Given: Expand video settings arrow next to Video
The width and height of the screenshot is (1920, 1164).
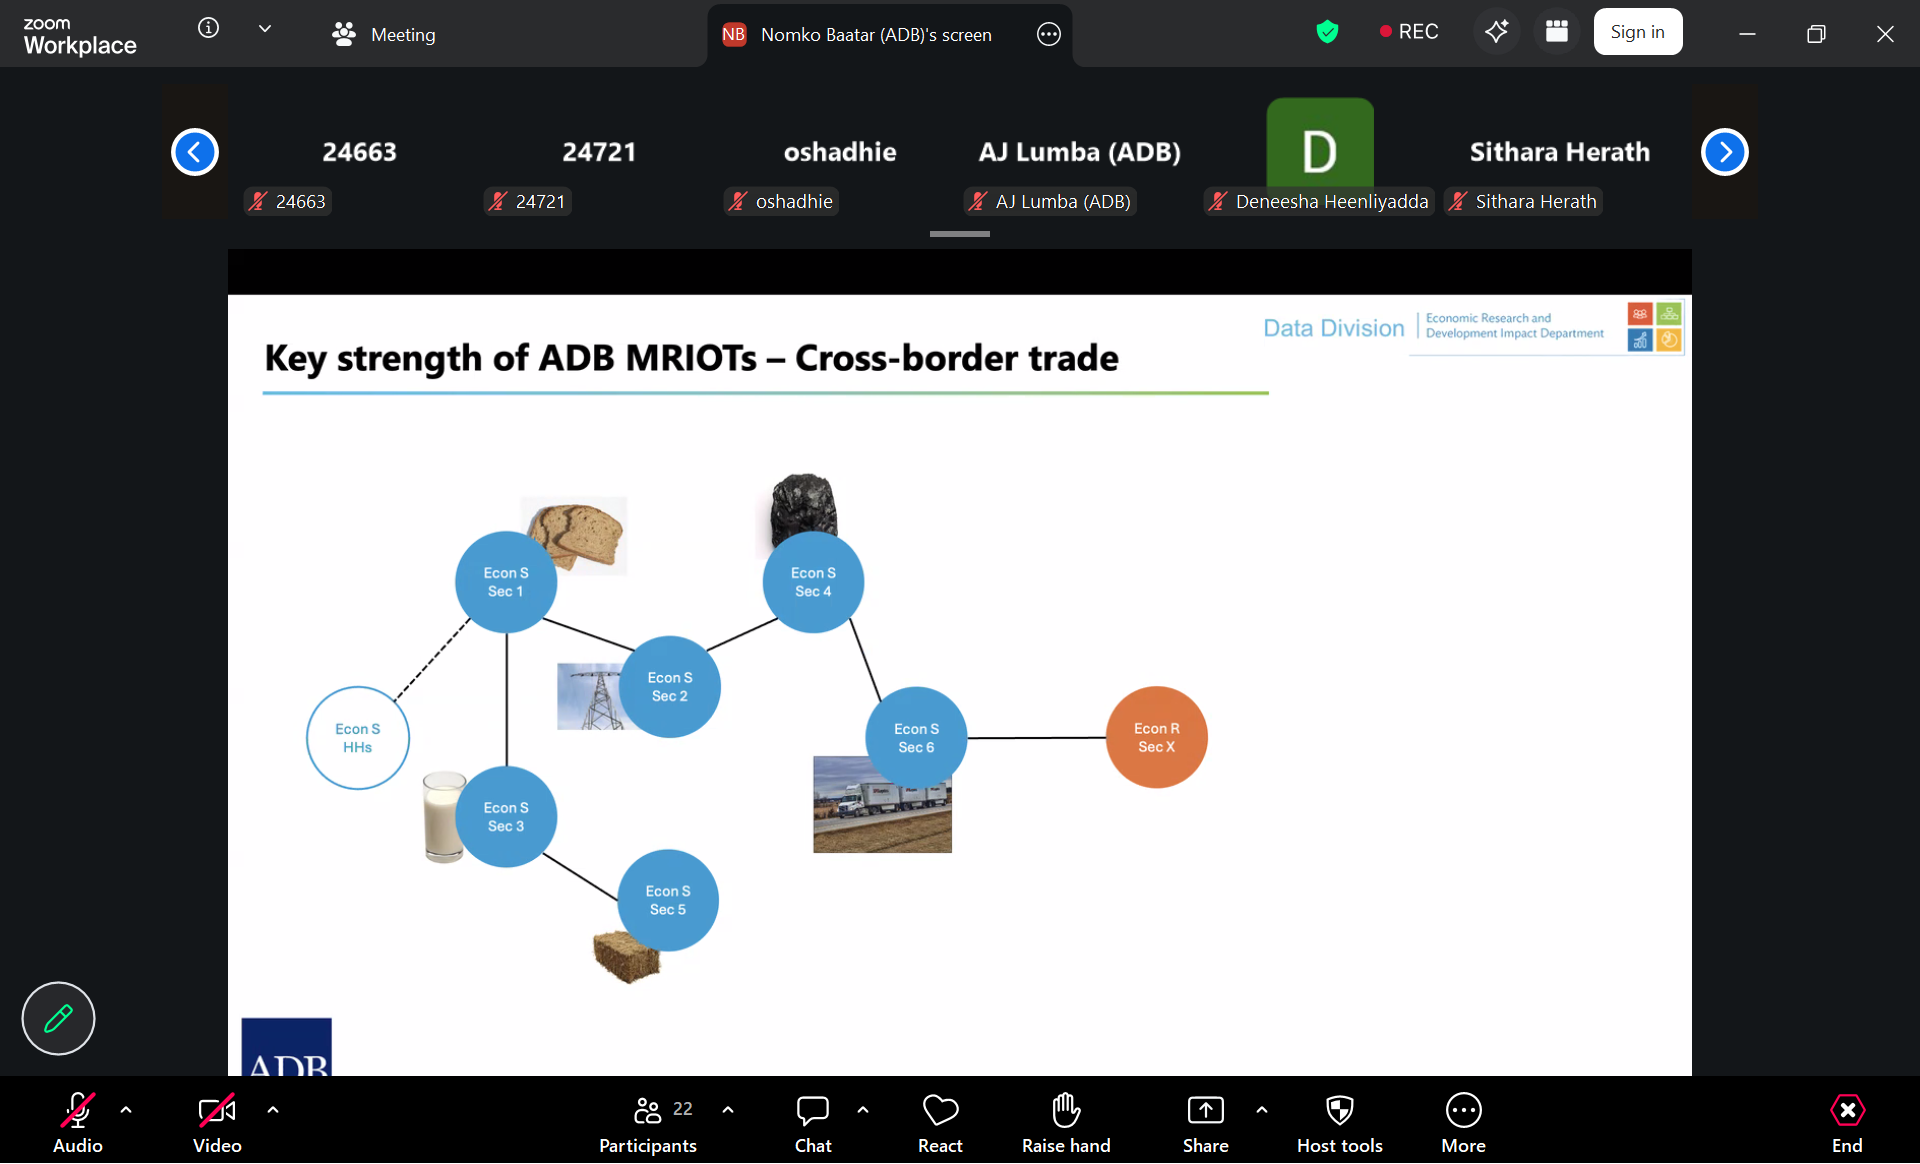Looking at the screenshot, I should tap(273, 1109).
